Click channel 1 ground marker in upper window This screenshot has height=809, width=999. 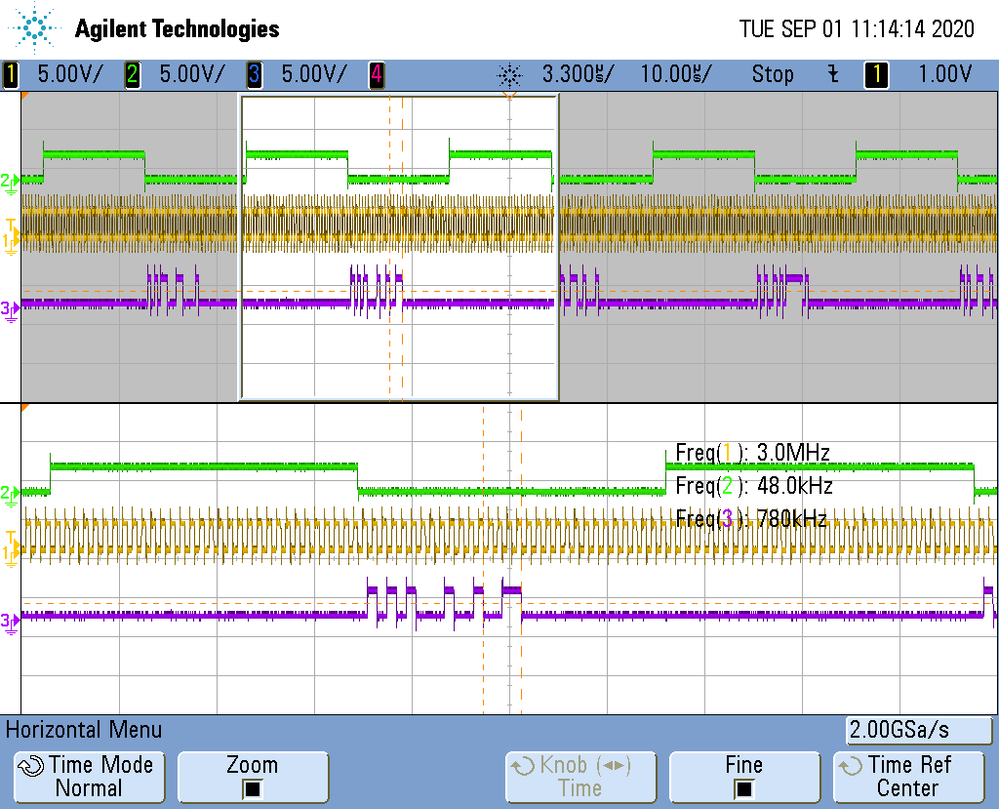(x=10, y=243)
